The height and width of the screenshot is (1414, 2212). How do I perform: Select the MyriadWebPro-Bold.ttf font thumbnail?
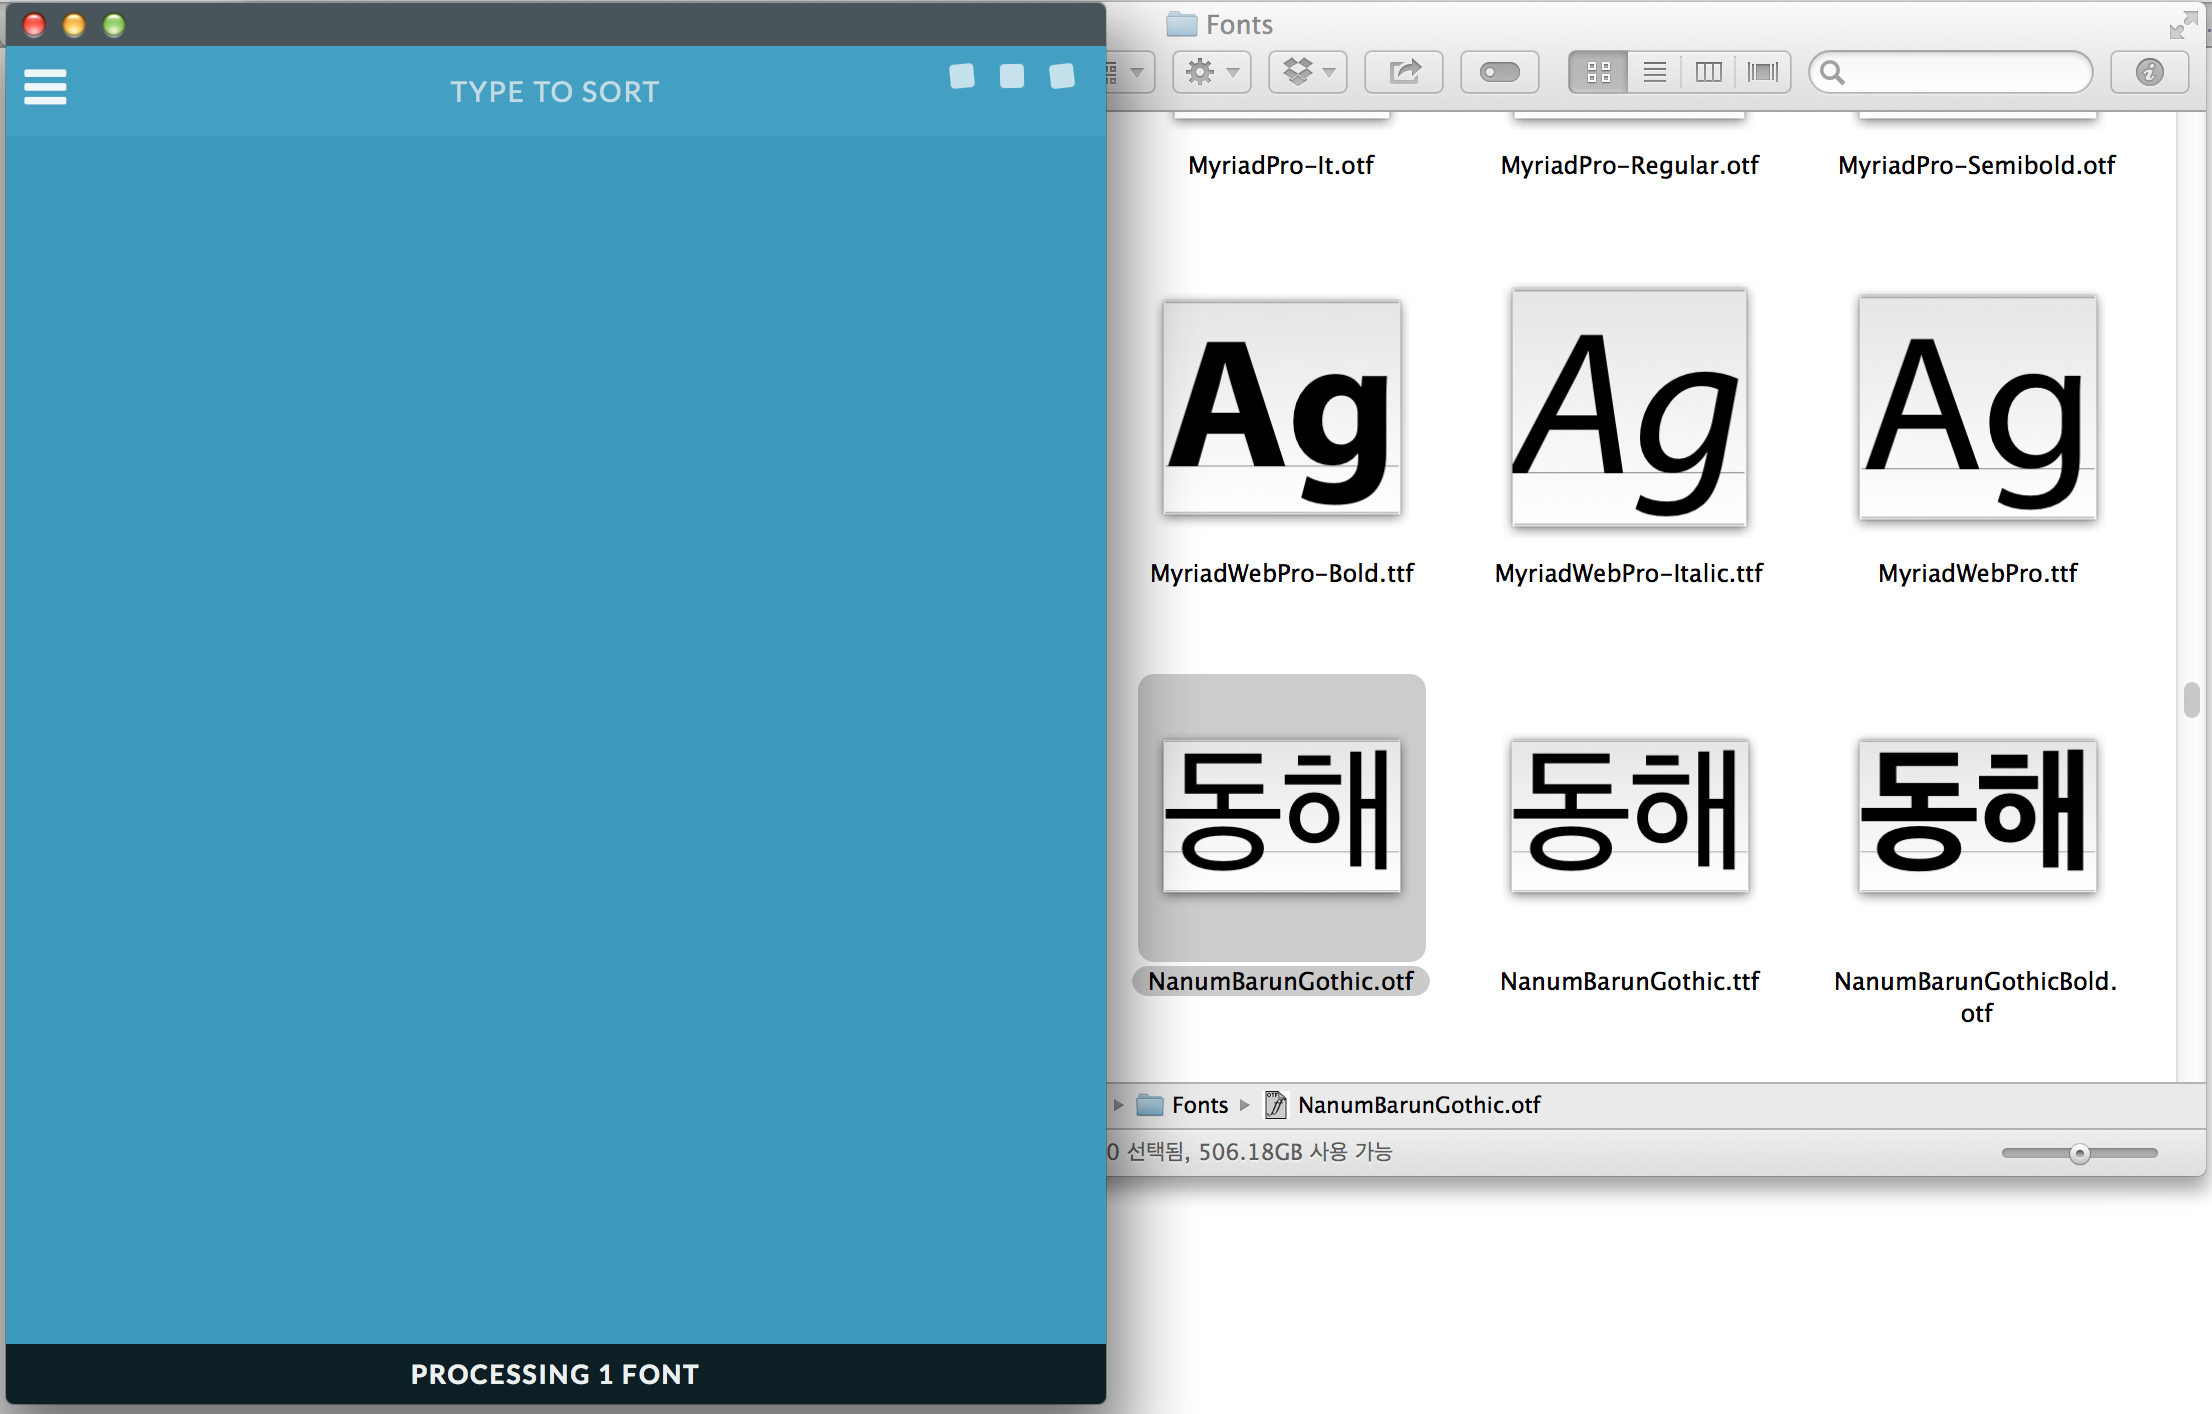click(x=1281, y=409)
